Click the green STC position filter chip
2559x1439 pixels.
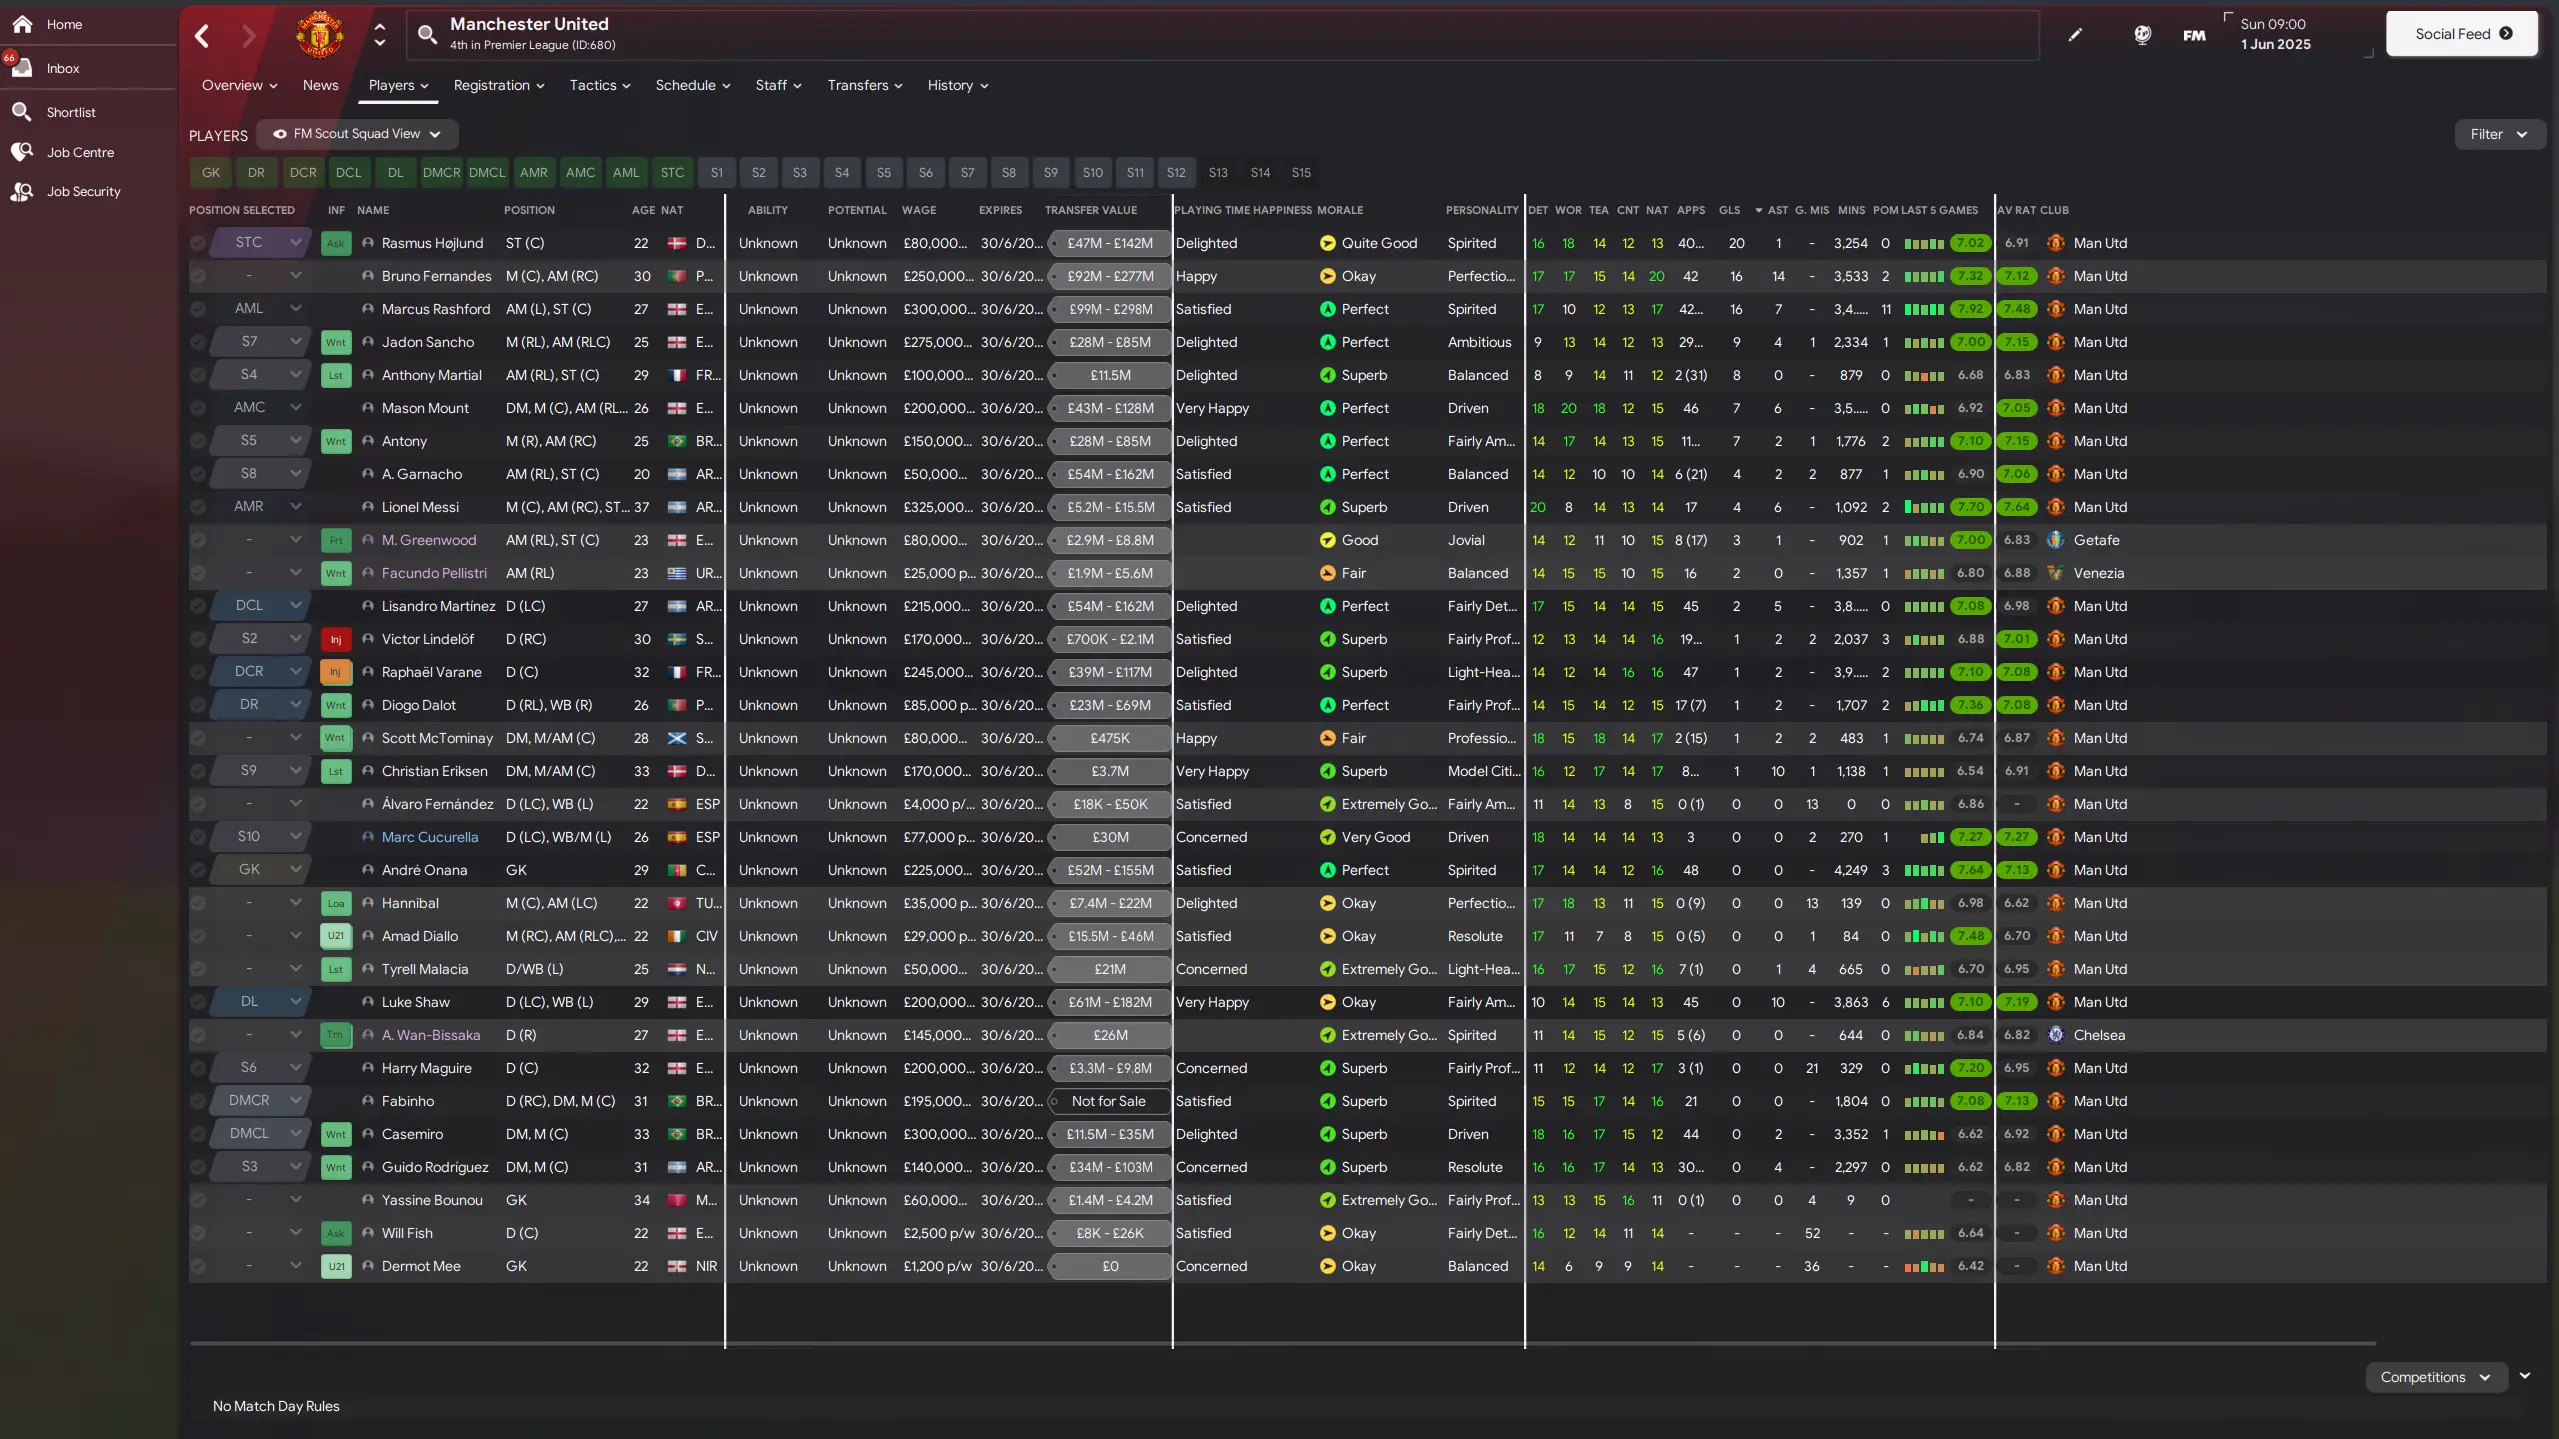(x=672, y=172)
